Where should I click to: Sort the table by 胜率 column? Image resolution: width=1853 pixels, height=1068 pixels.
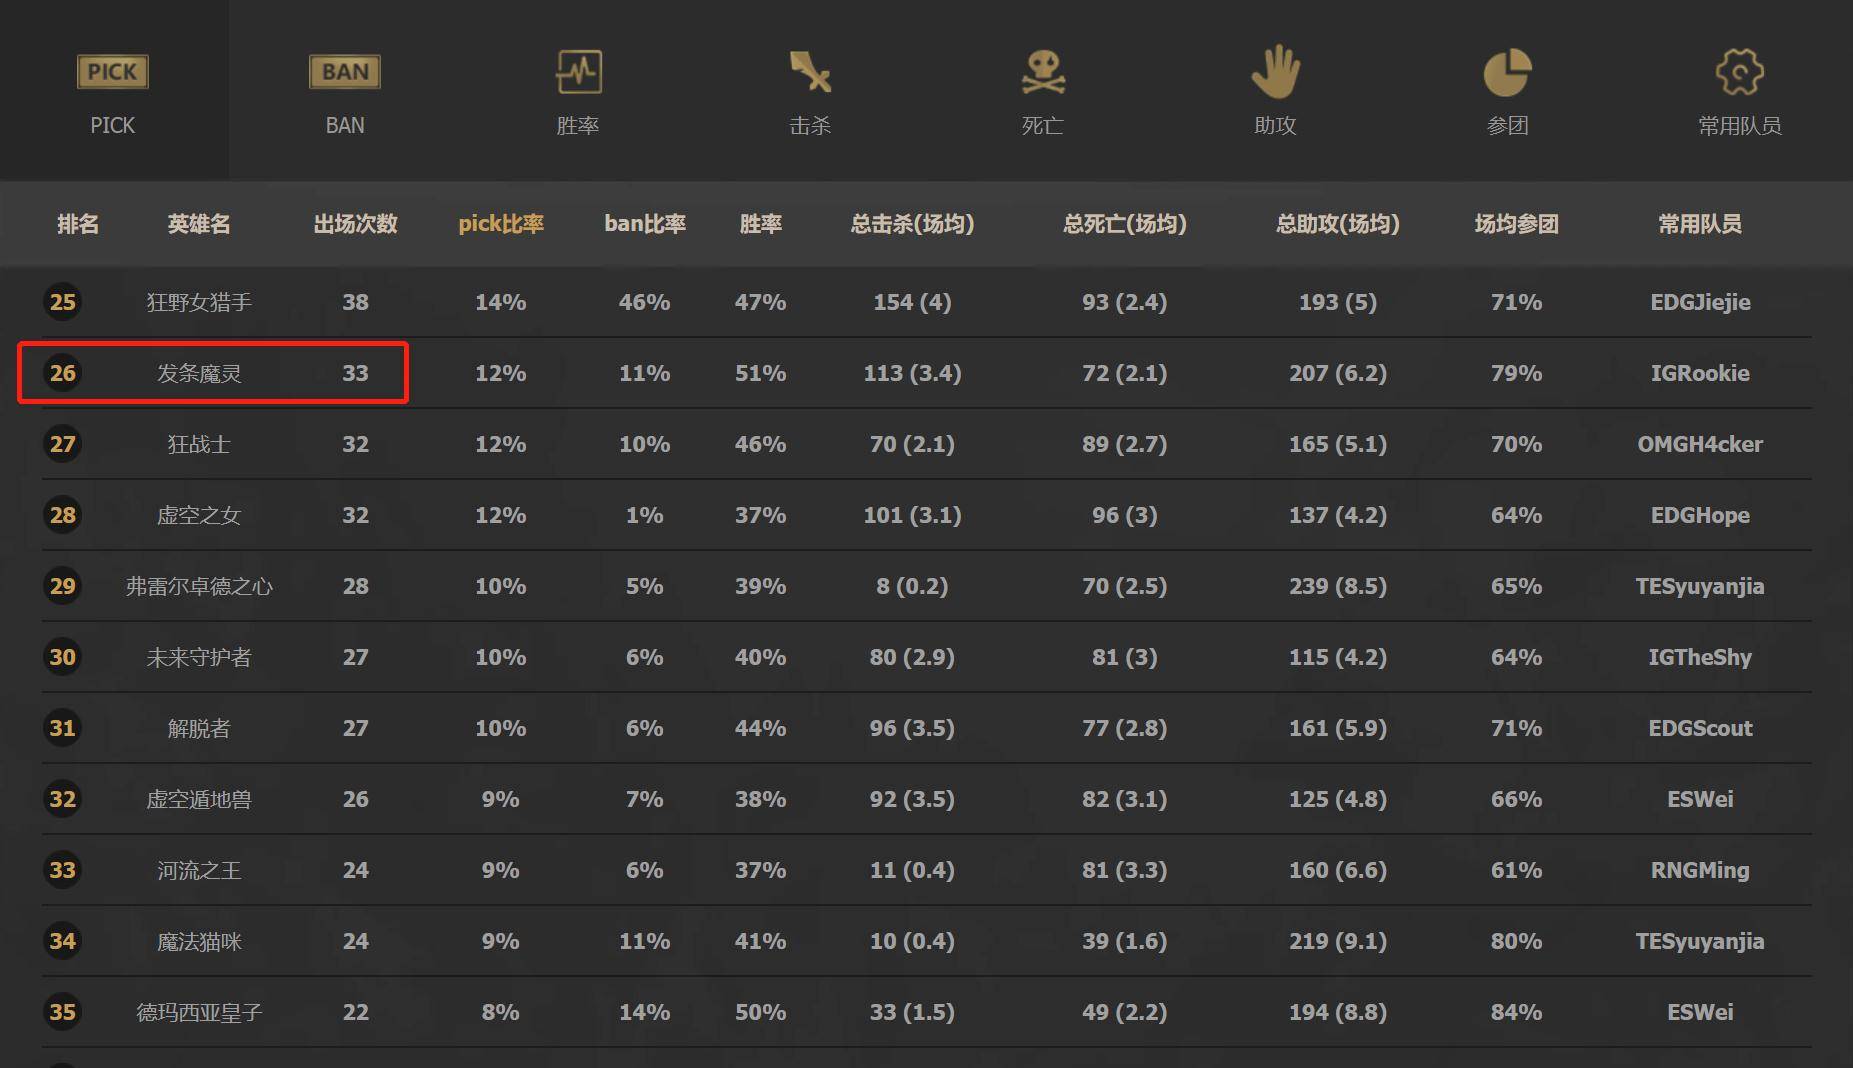[x=760, y=224]
